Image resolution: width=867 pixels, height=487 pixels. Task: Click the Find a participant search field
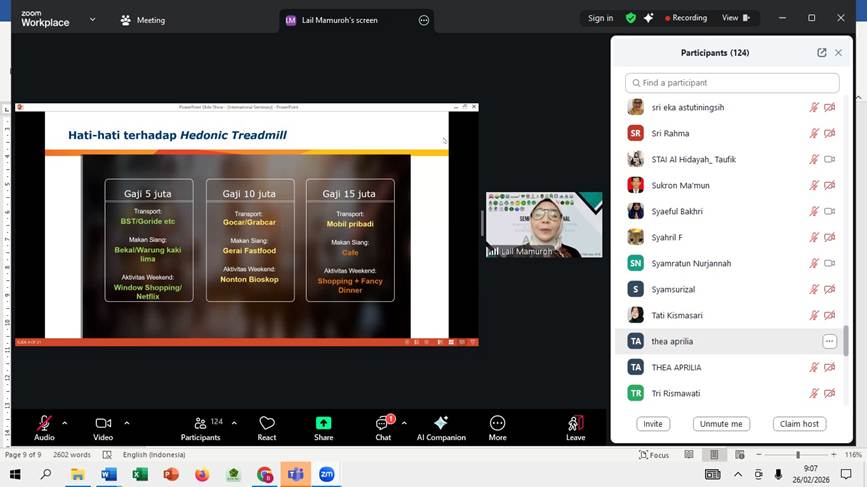pos(732,83)
